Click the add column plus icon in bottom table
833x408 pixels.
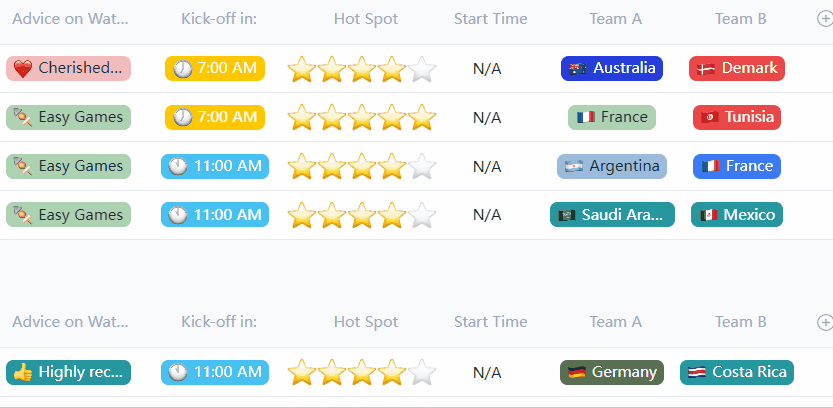point(824,322)
